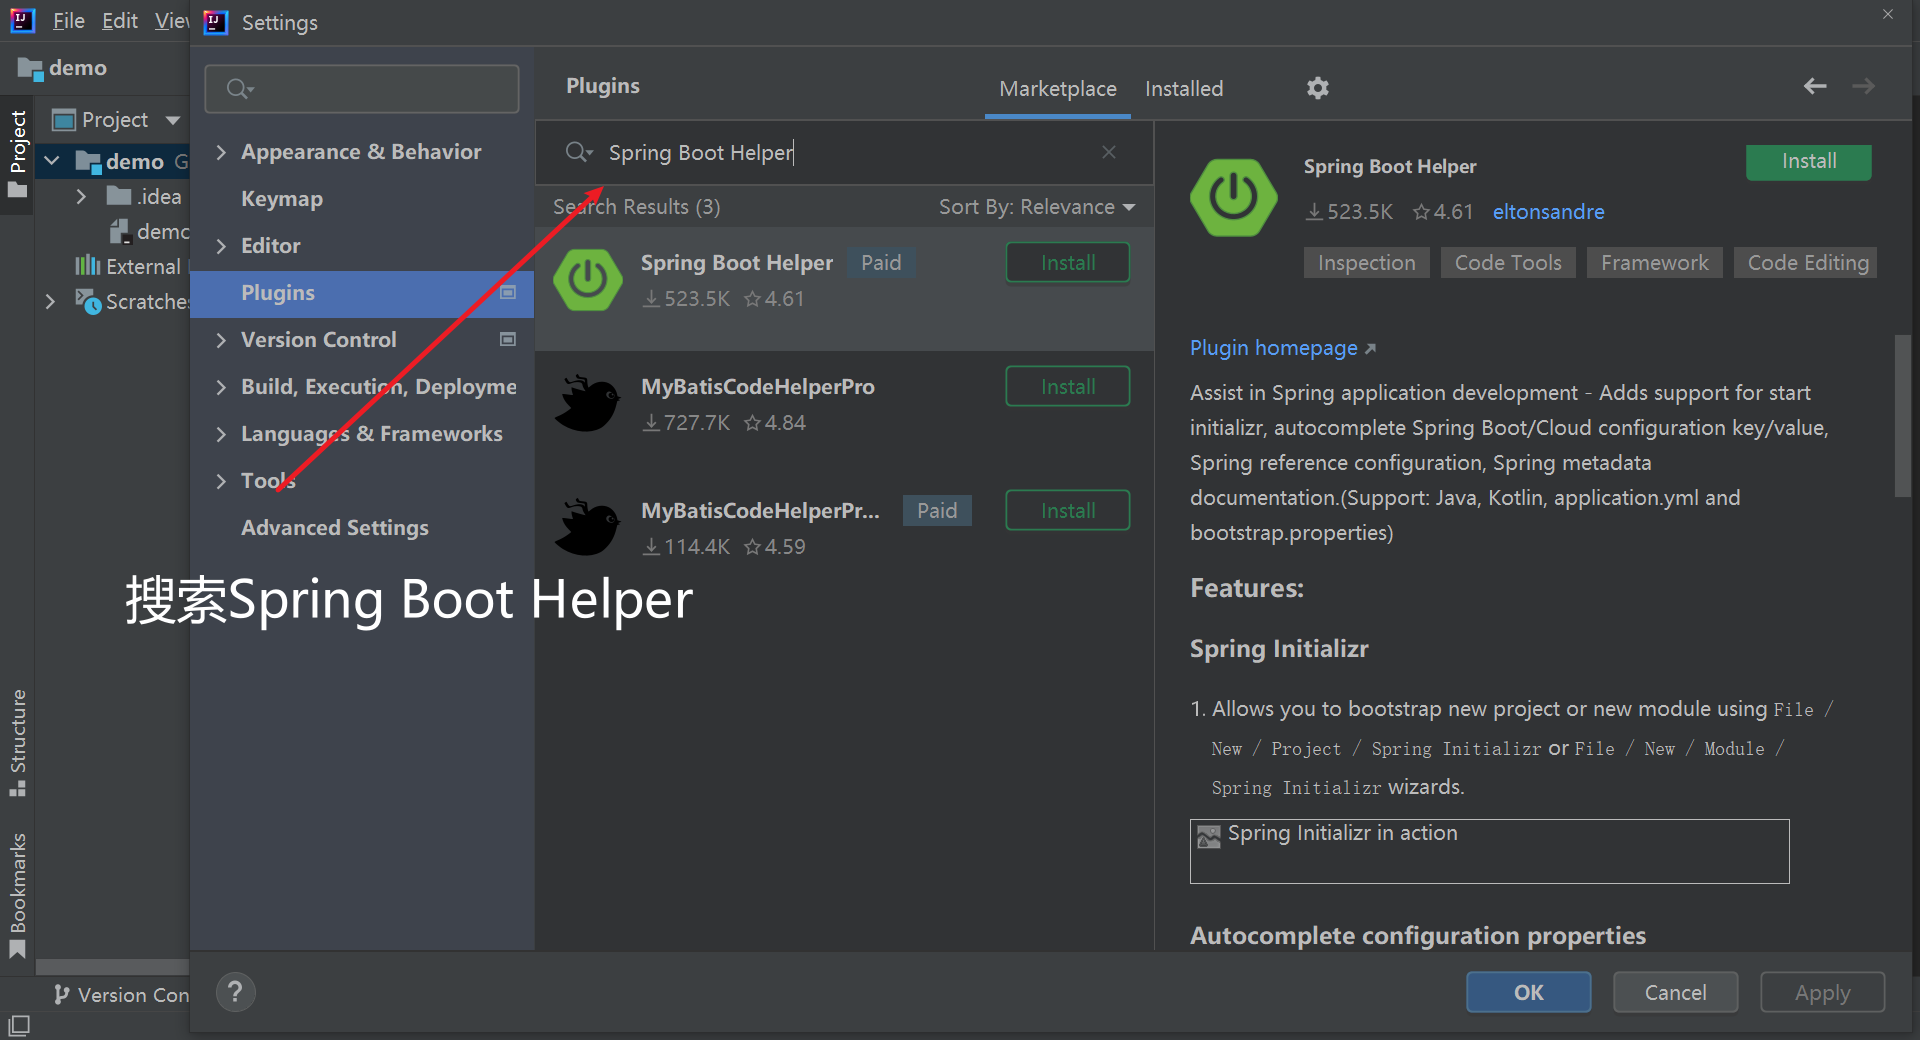The width and height of the screenshot is (1920, 1040).
Task: Click Inspection tag
Action: tap(1366, 263)
